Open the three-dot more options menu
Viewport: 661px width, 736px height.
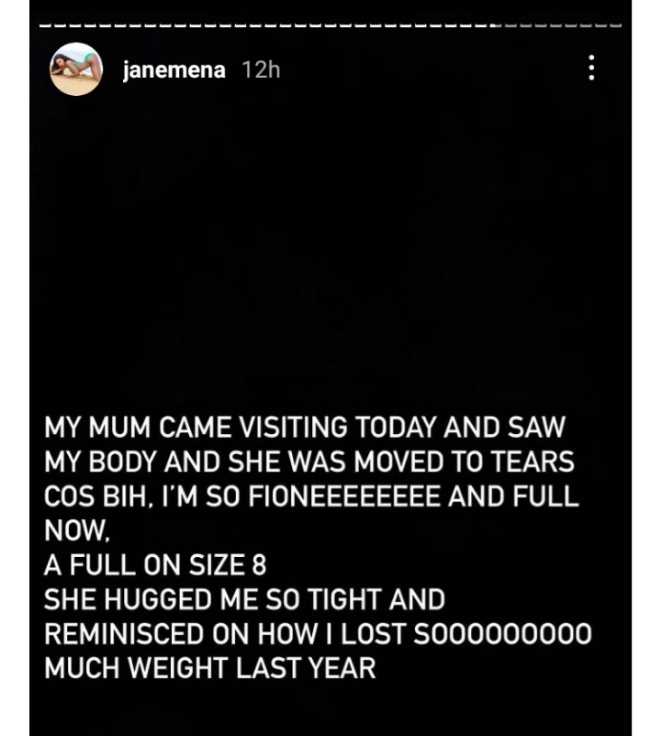pyautogui.click(x=592, y=68)
